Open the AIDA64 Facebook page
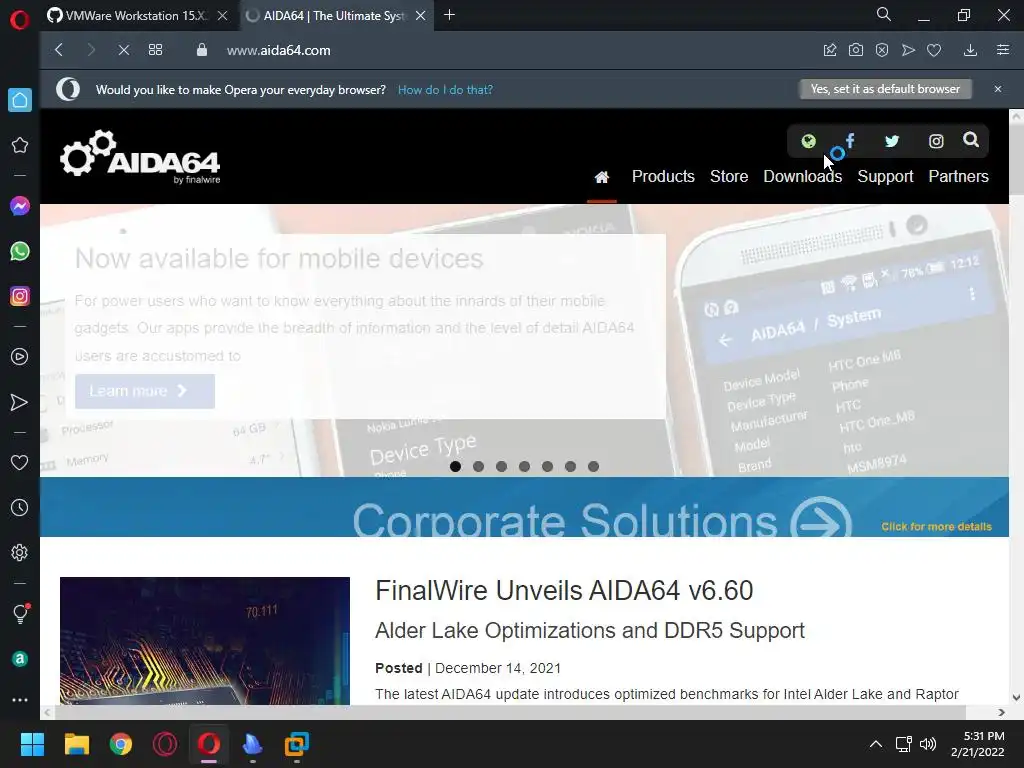The width and height of the screenshot is (1024, 768). [x=850, y=141]
